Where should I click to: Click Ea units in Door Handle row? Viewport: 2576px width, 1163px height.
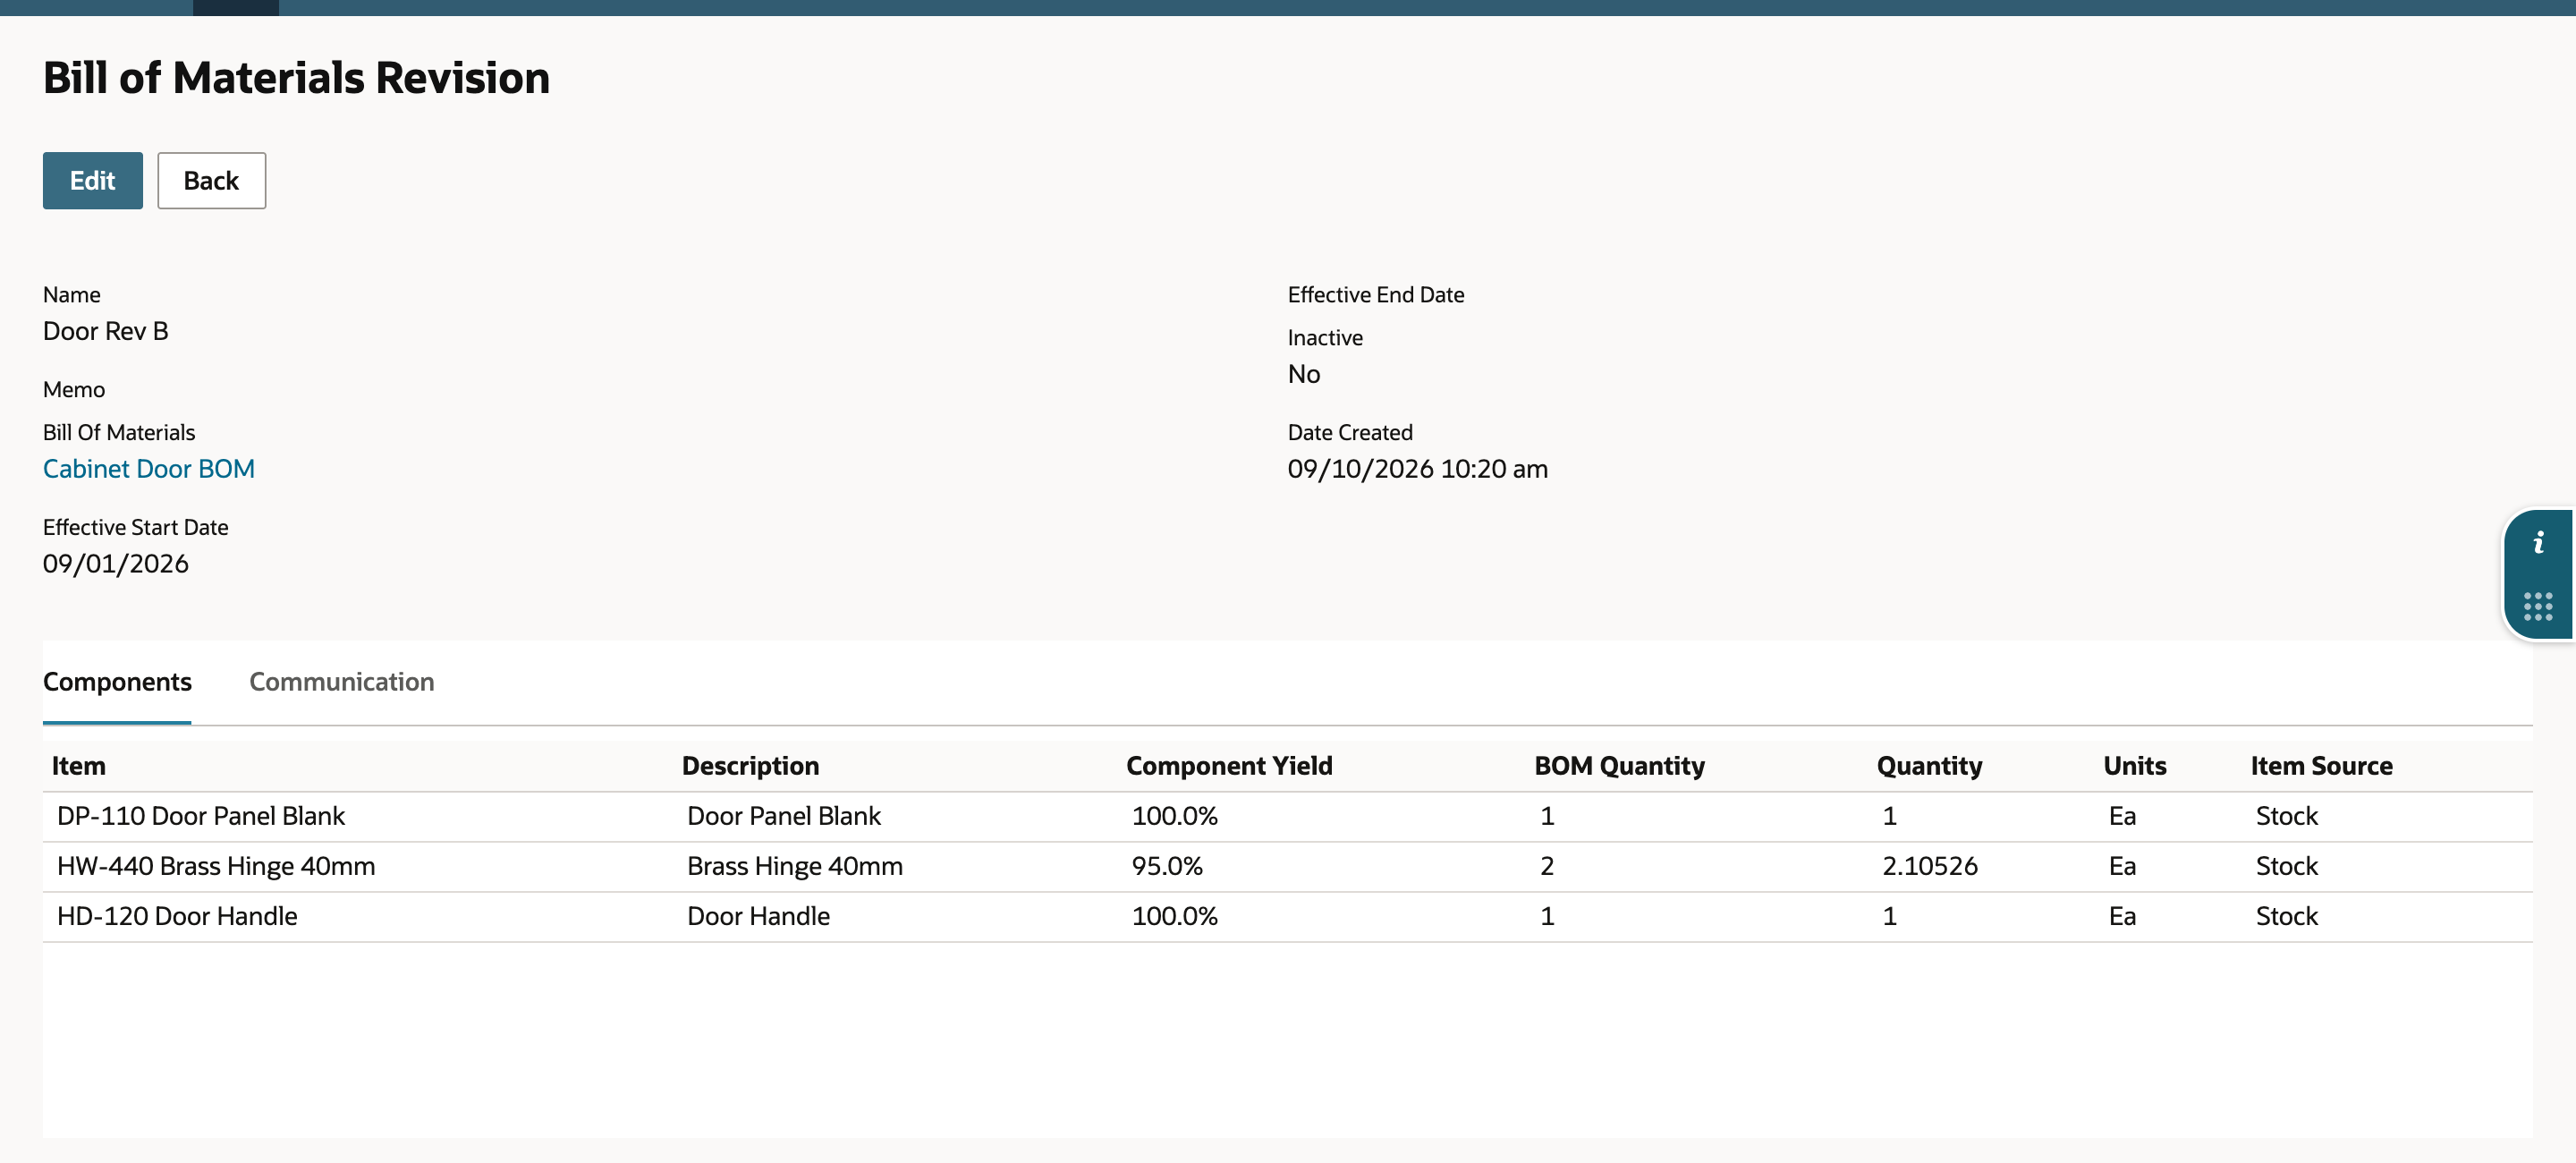coord(2122,916)
